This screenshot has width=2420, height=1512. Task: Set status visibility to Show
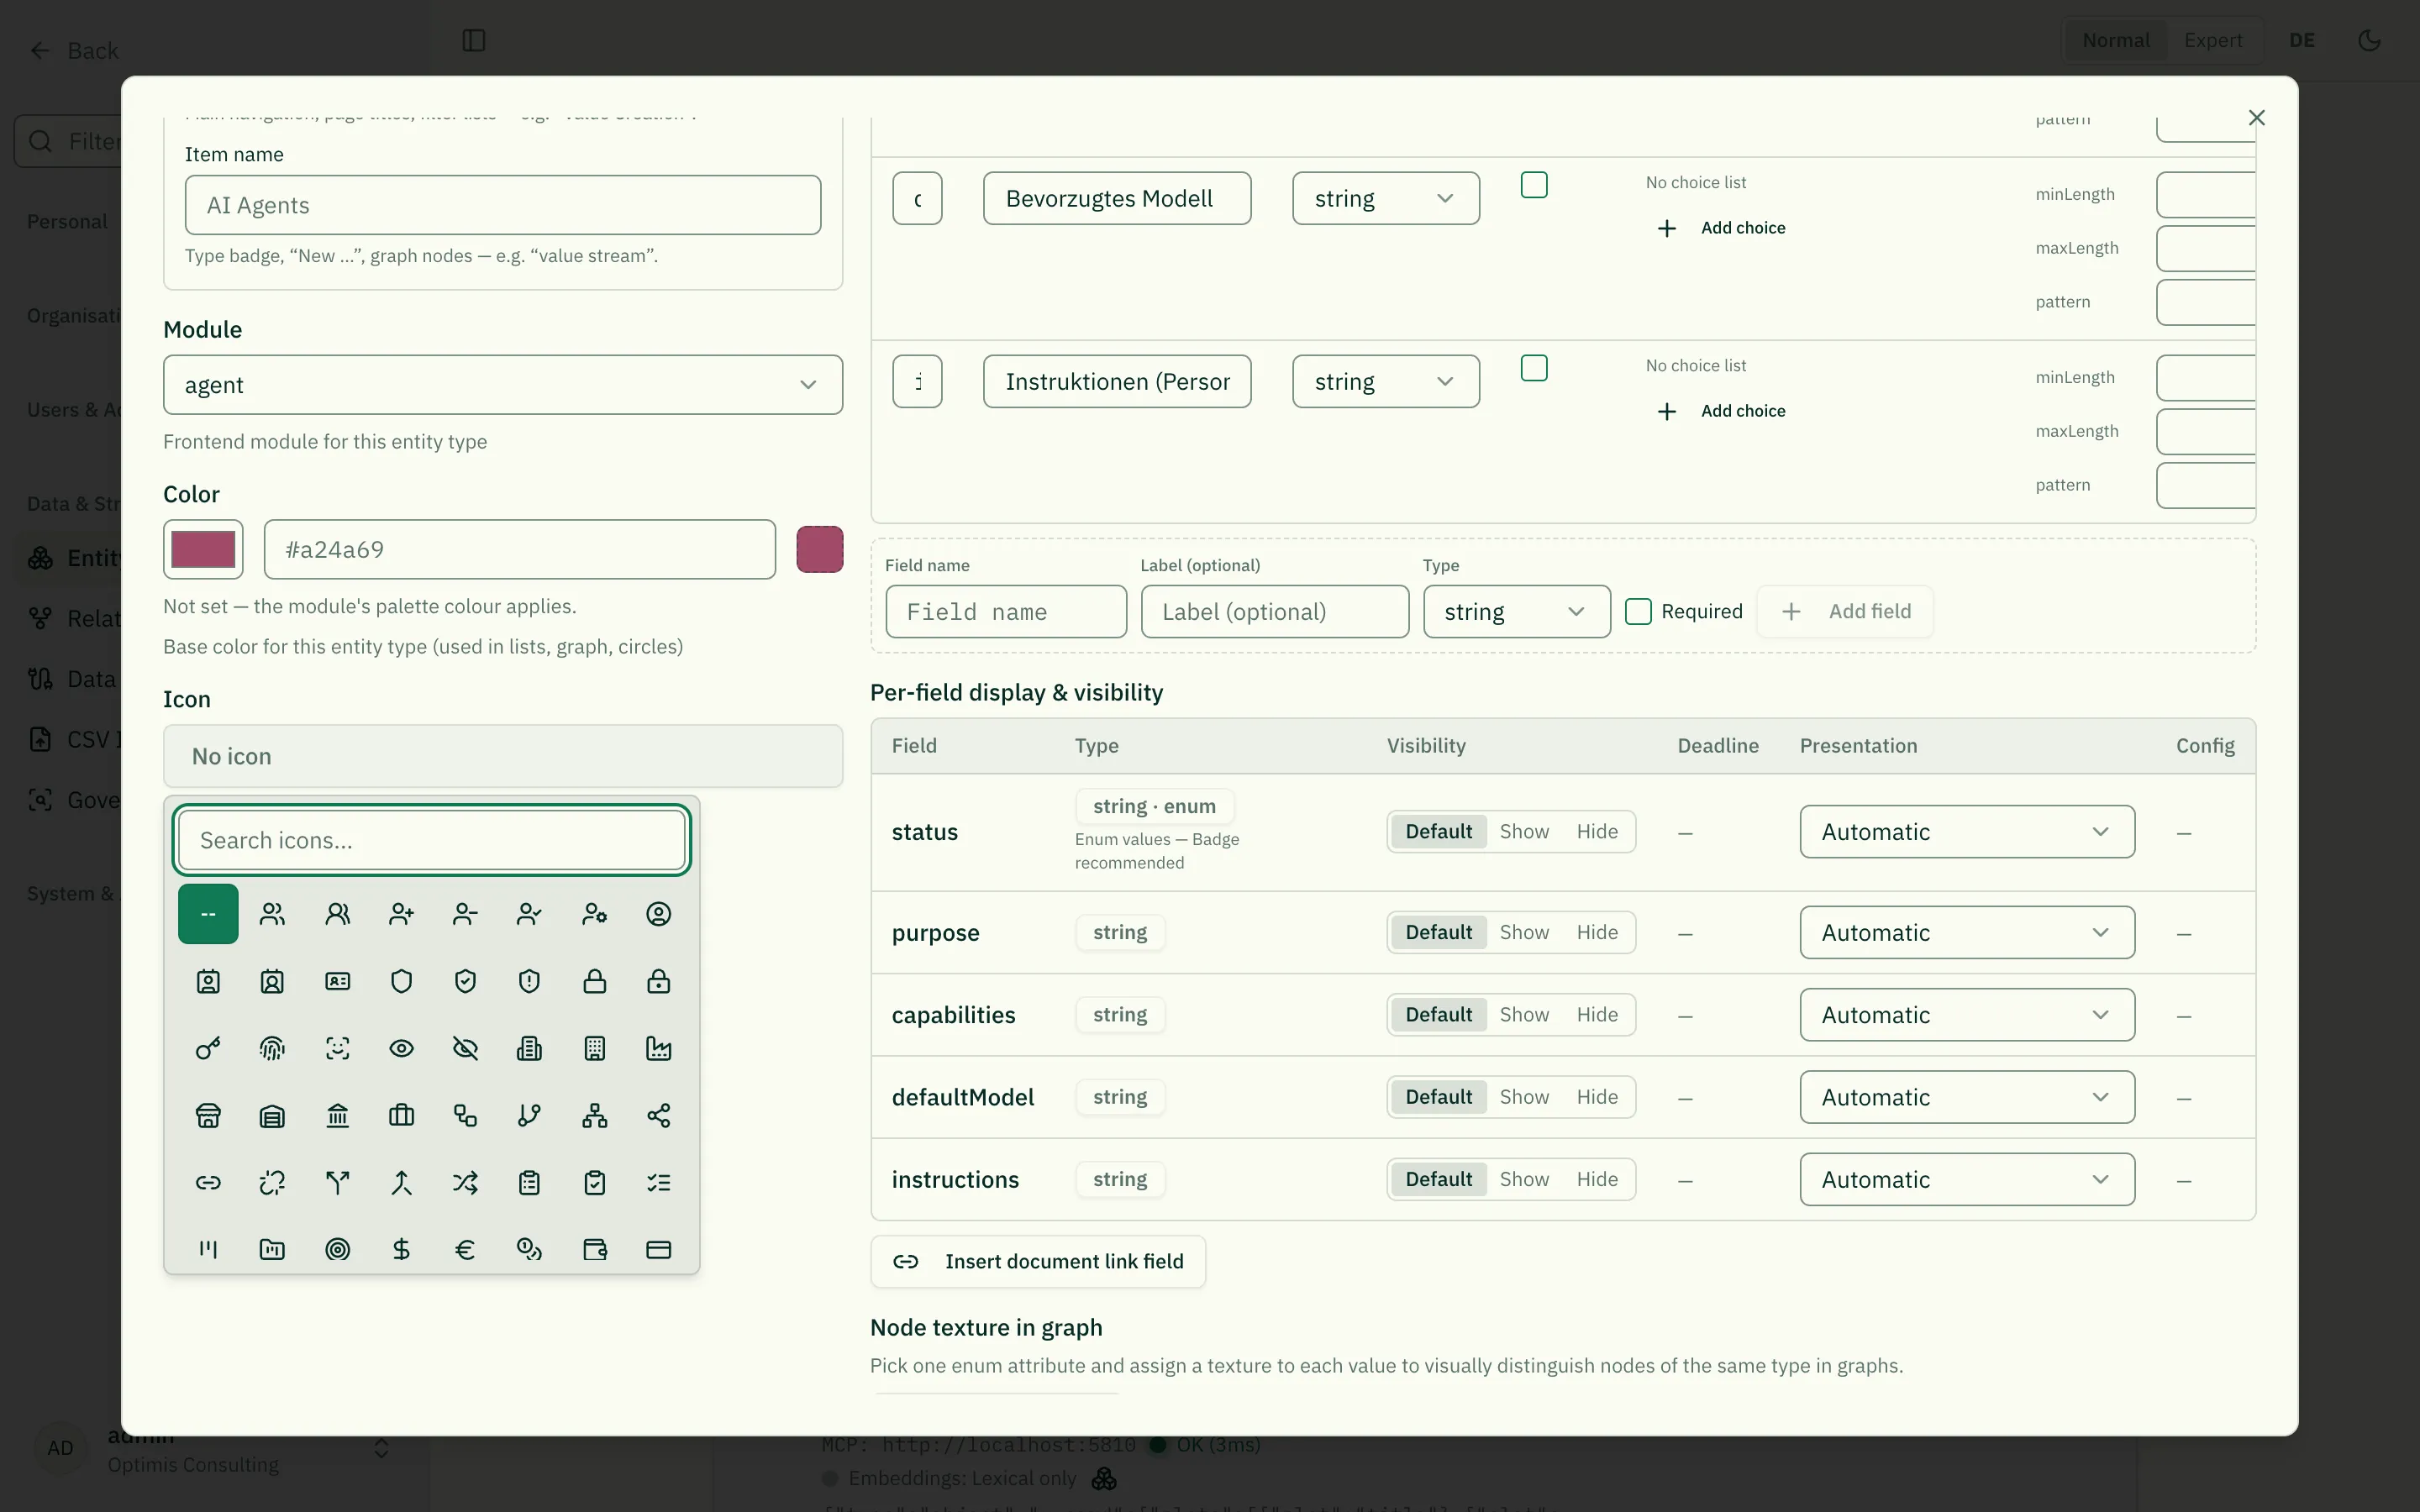[x=1523, y=831]
